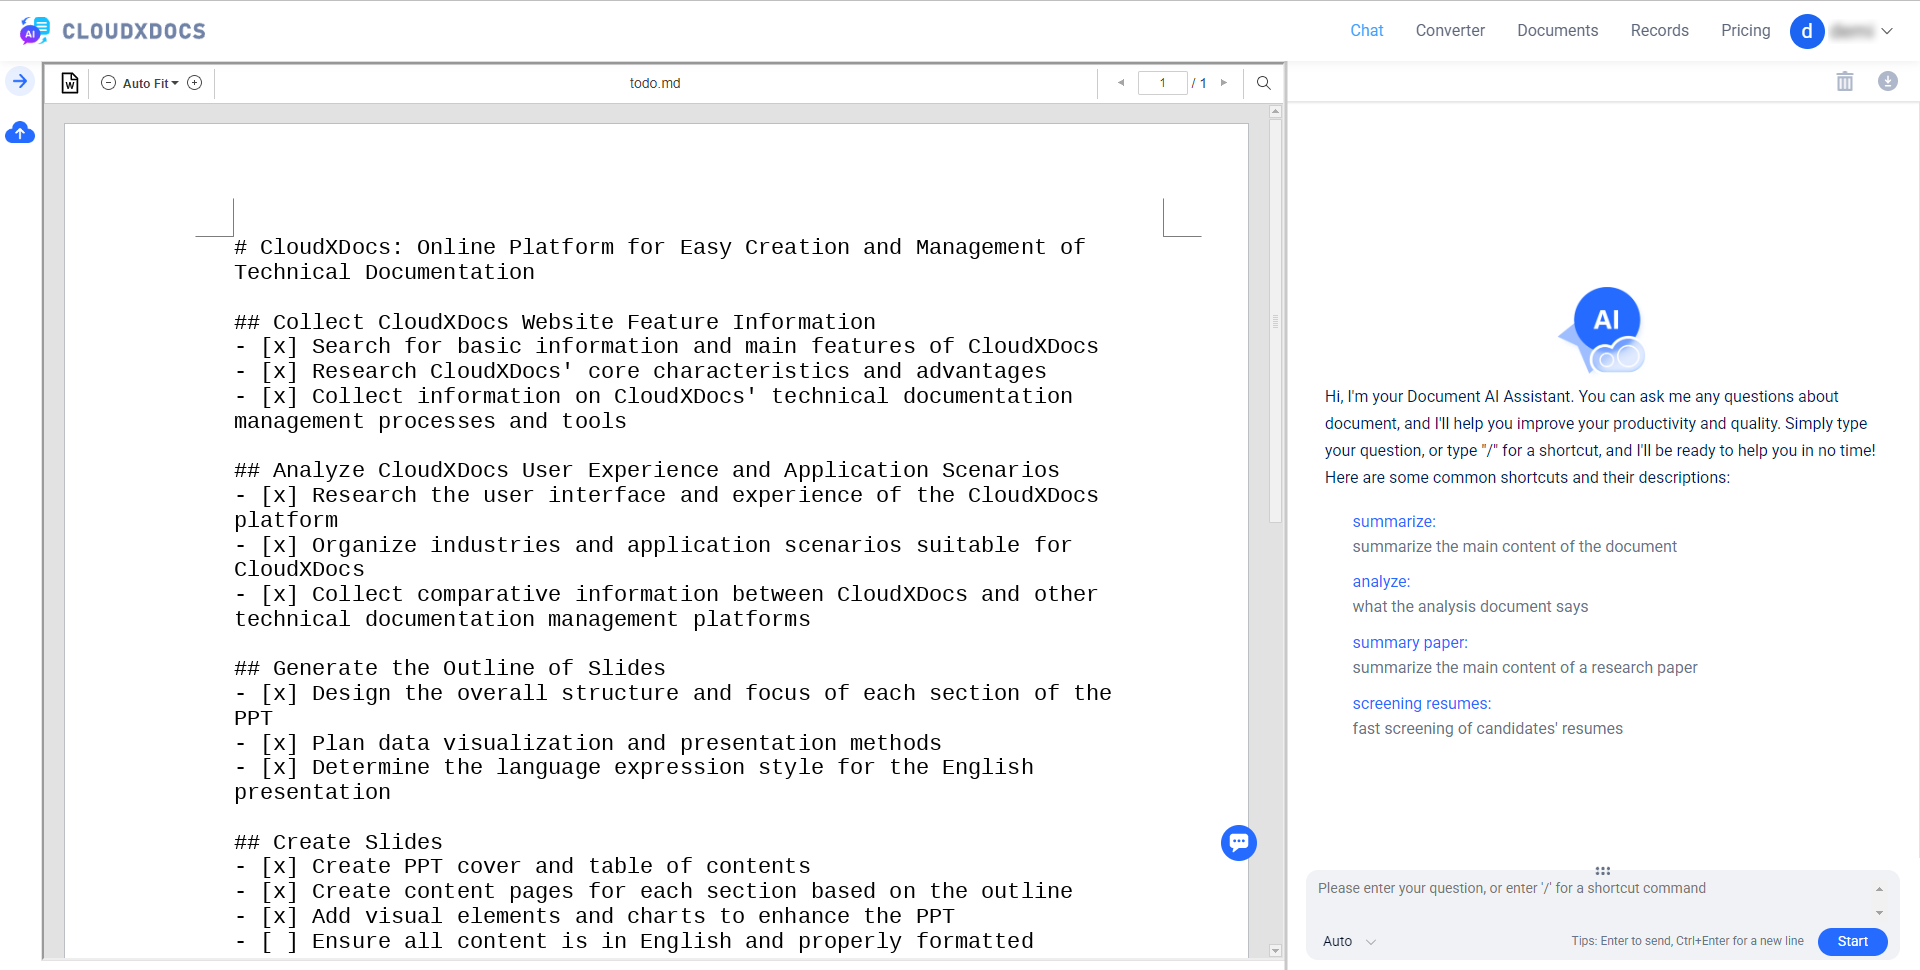Click the '## Create Slides' heading
This screenshot has height=970, width=1920.
click(x=338, y=843)
